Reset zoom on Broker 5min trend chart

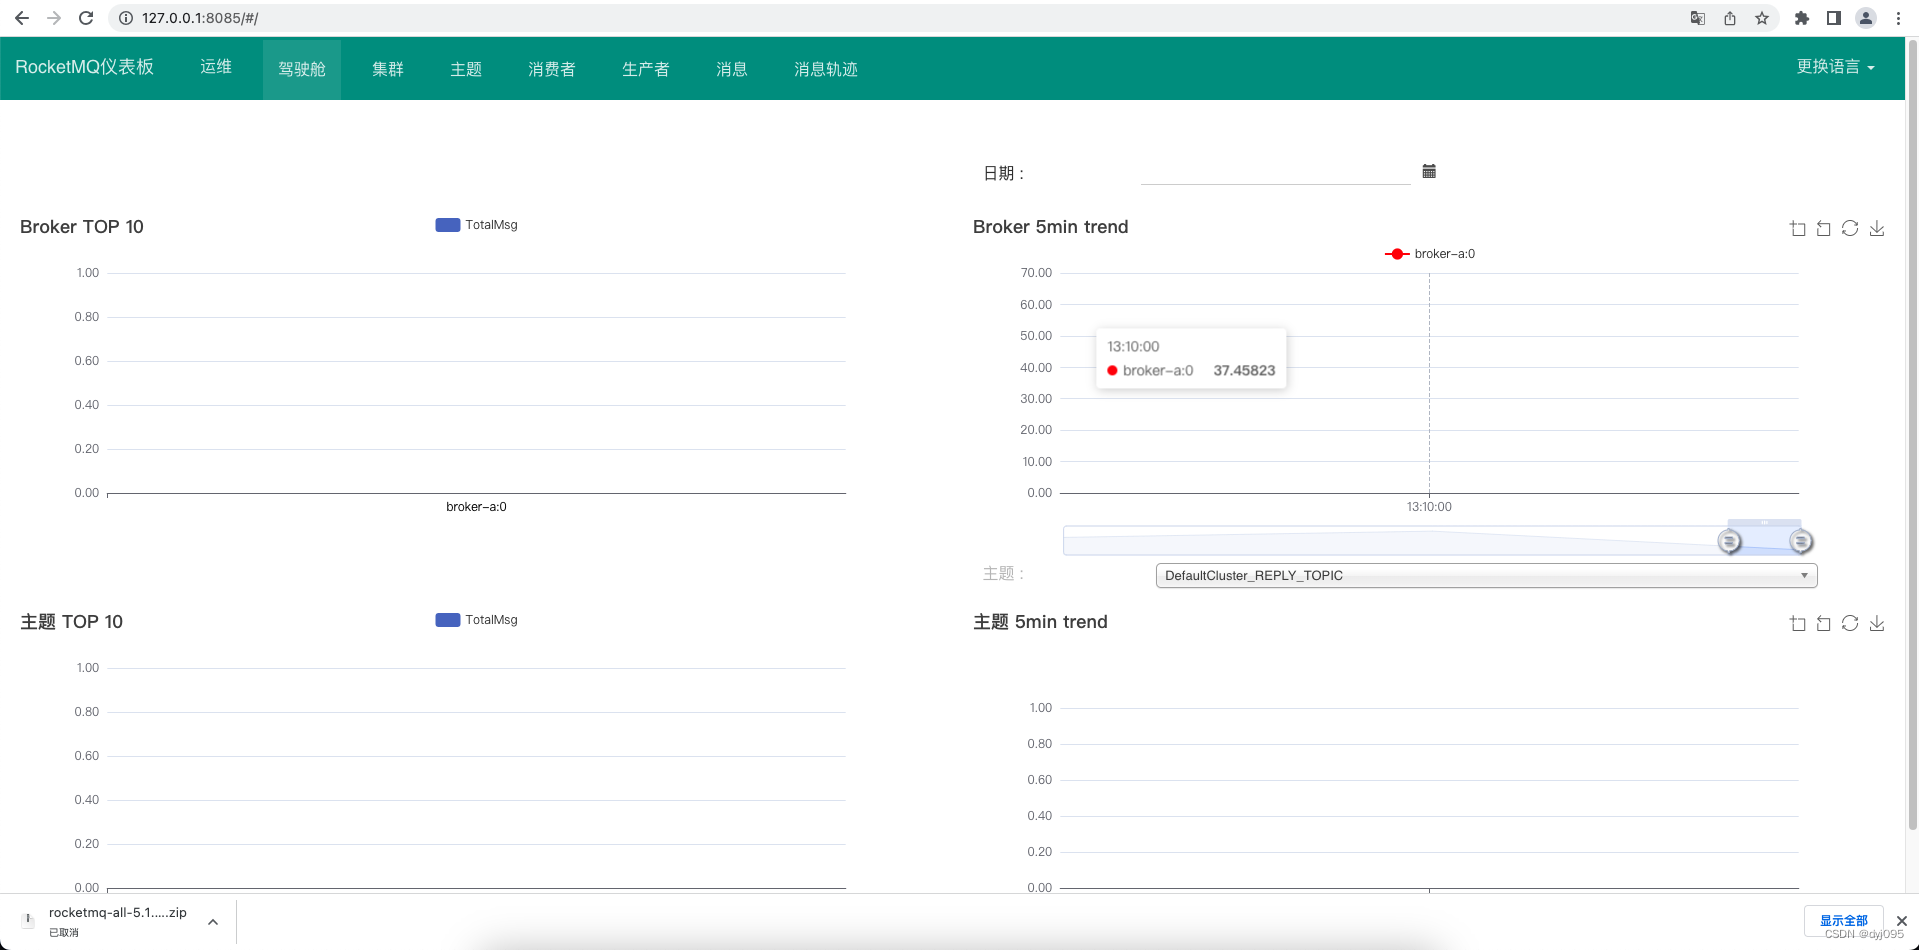[1824, 228]
